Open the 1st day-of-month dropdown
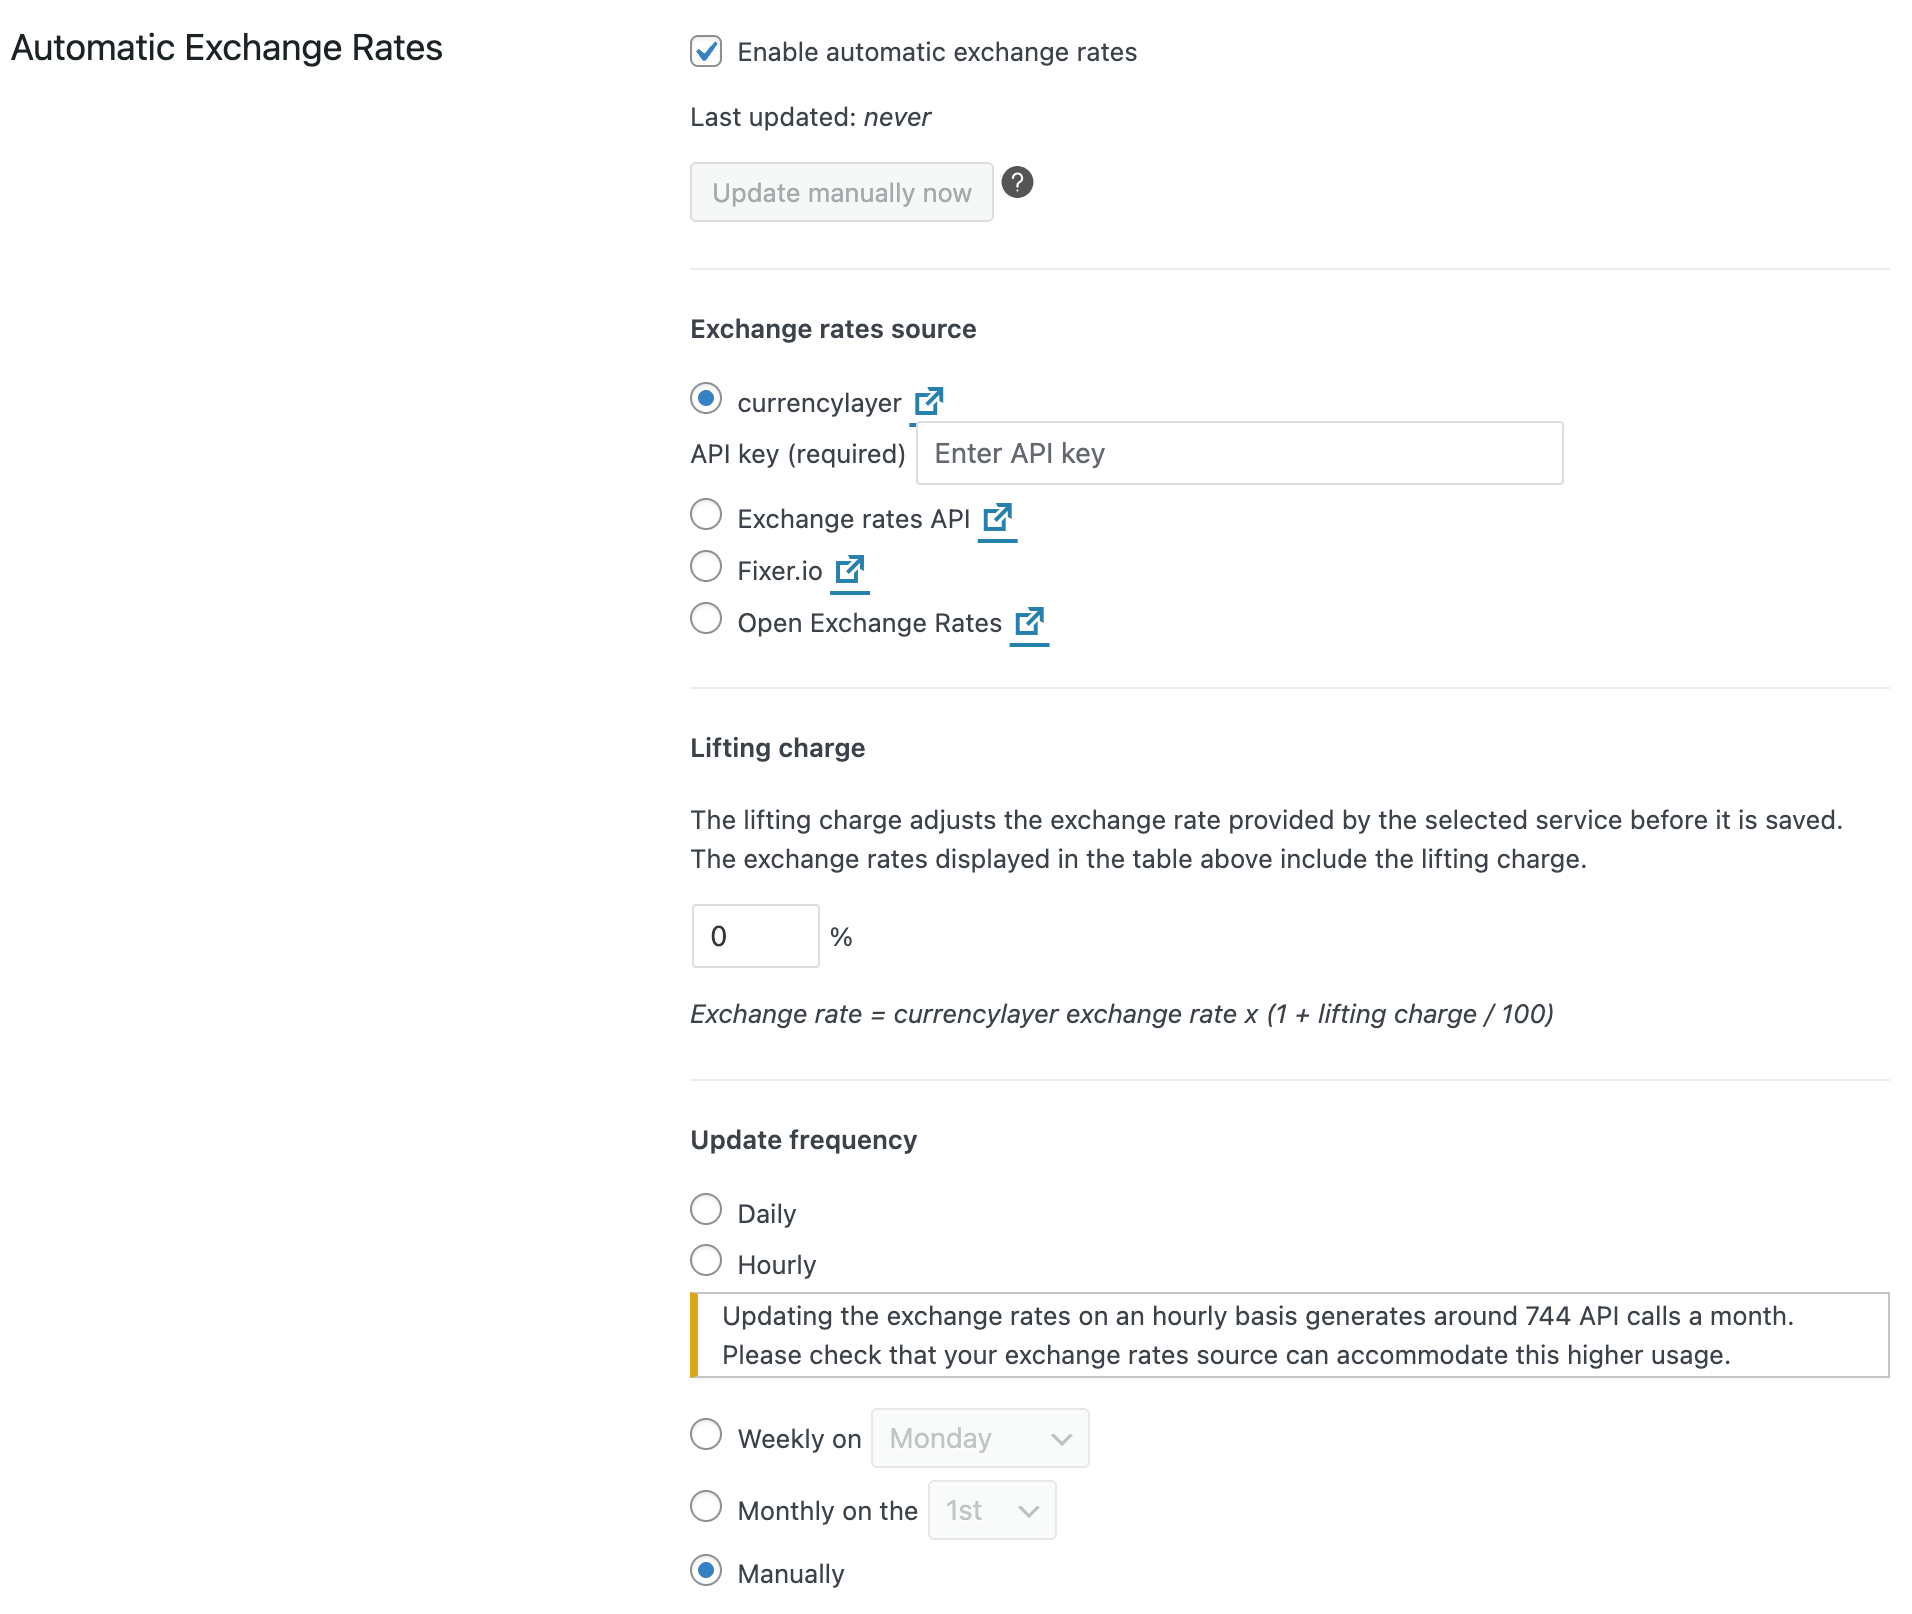Screen dimensions: 1912x1614 [x=991, y=1510]
